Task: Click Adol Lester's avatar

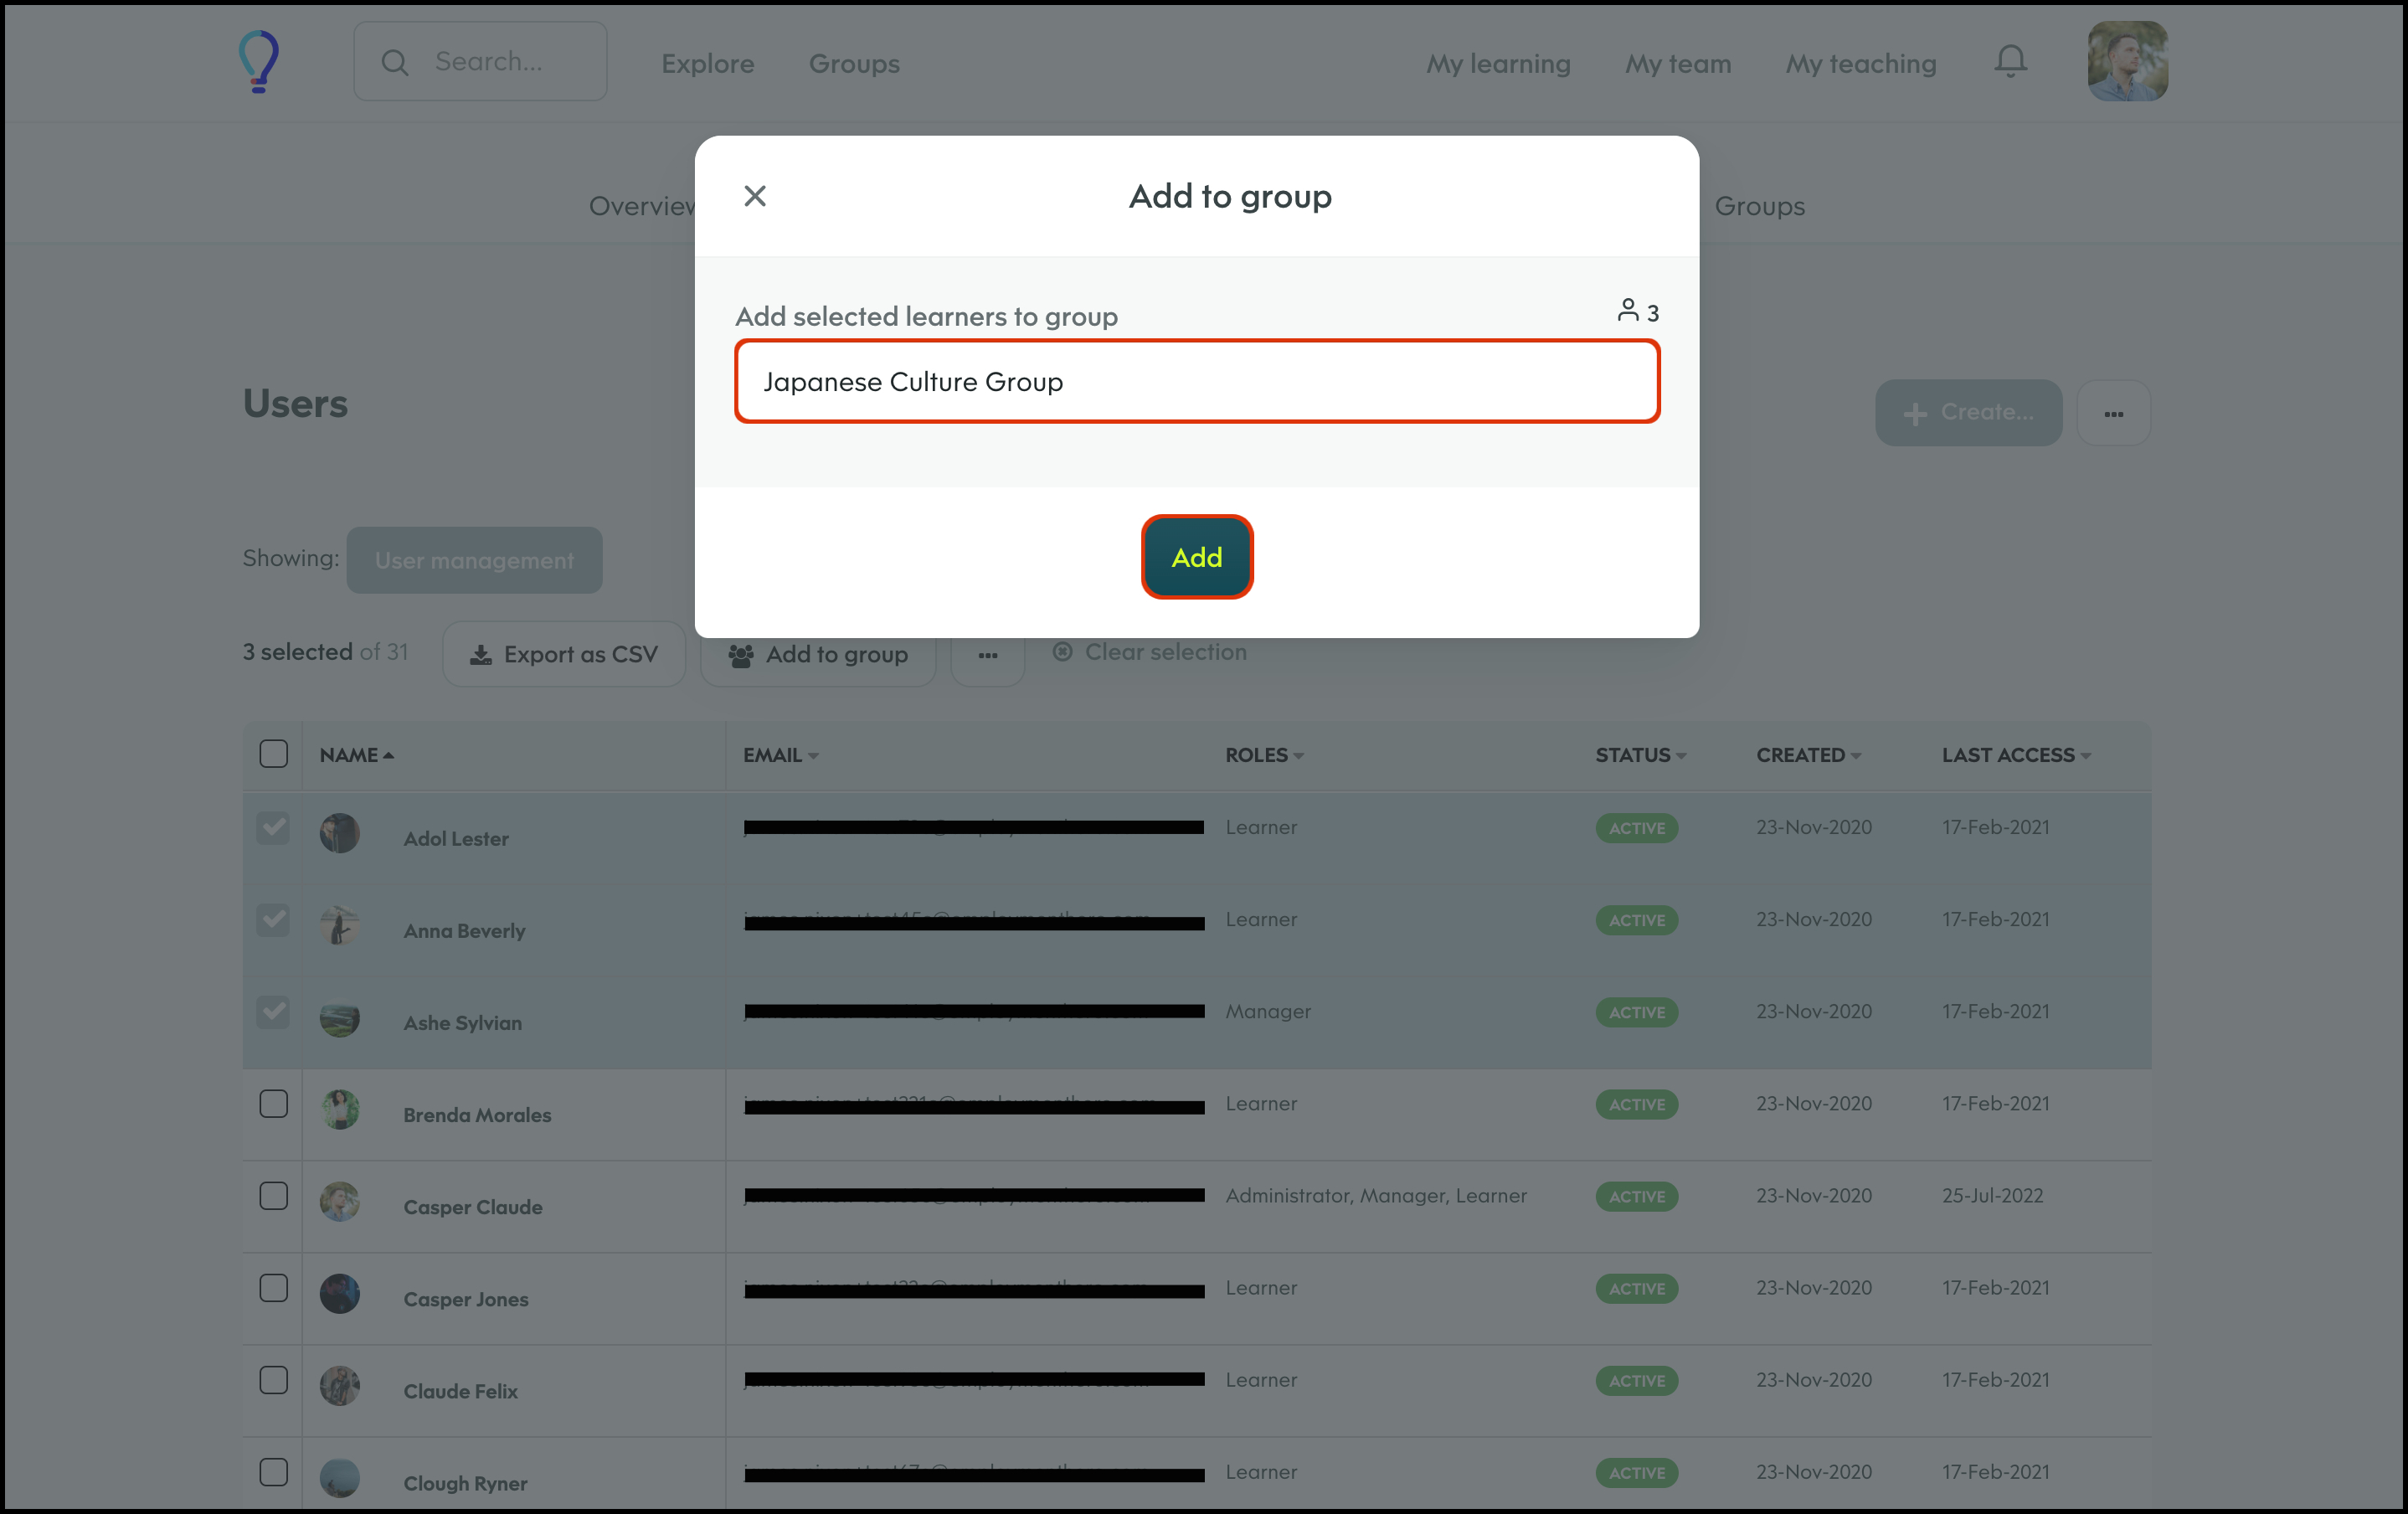Action: (339, 832)
